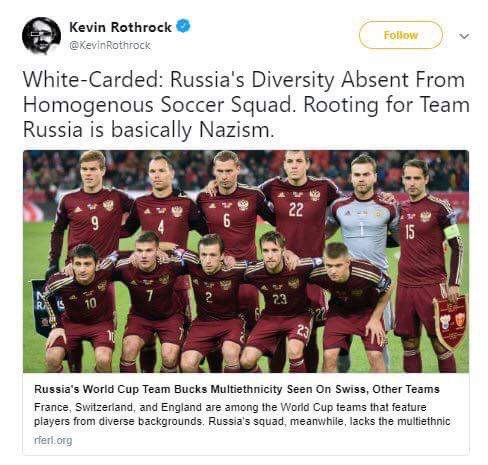Click the number 9 jersey in photo

pos(95,223)
